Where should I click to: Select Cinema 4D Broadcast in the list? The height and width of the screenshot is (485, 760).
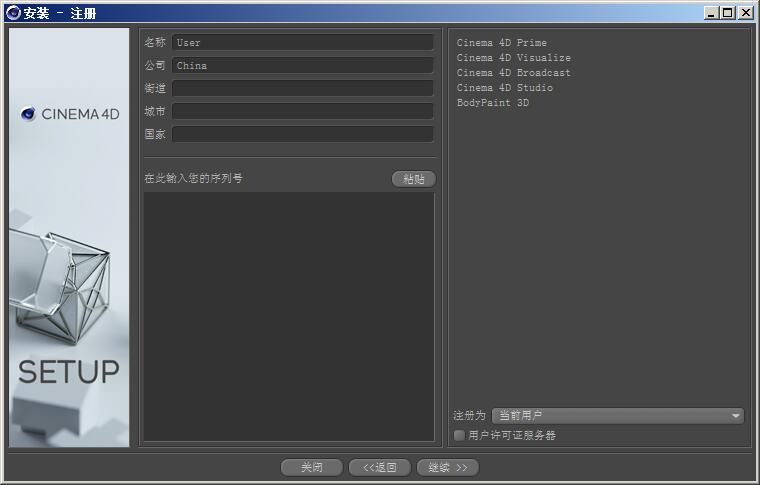pos(514,73)
